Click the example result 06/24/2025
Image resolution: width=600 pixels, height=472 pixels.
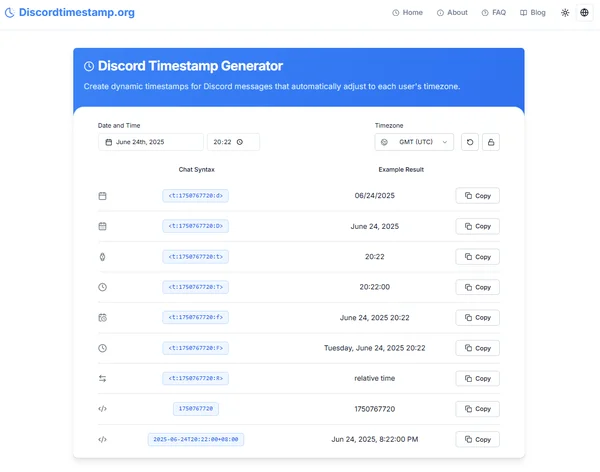375,196
